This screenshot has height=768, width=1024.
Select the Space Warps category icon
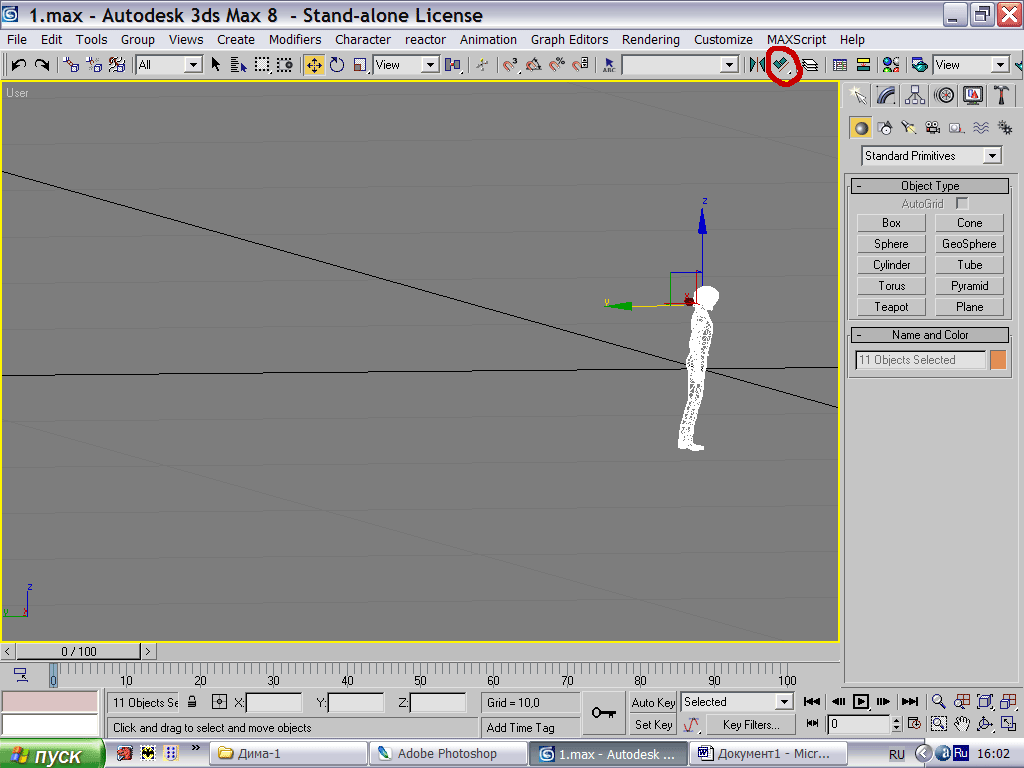pos(980,128)
